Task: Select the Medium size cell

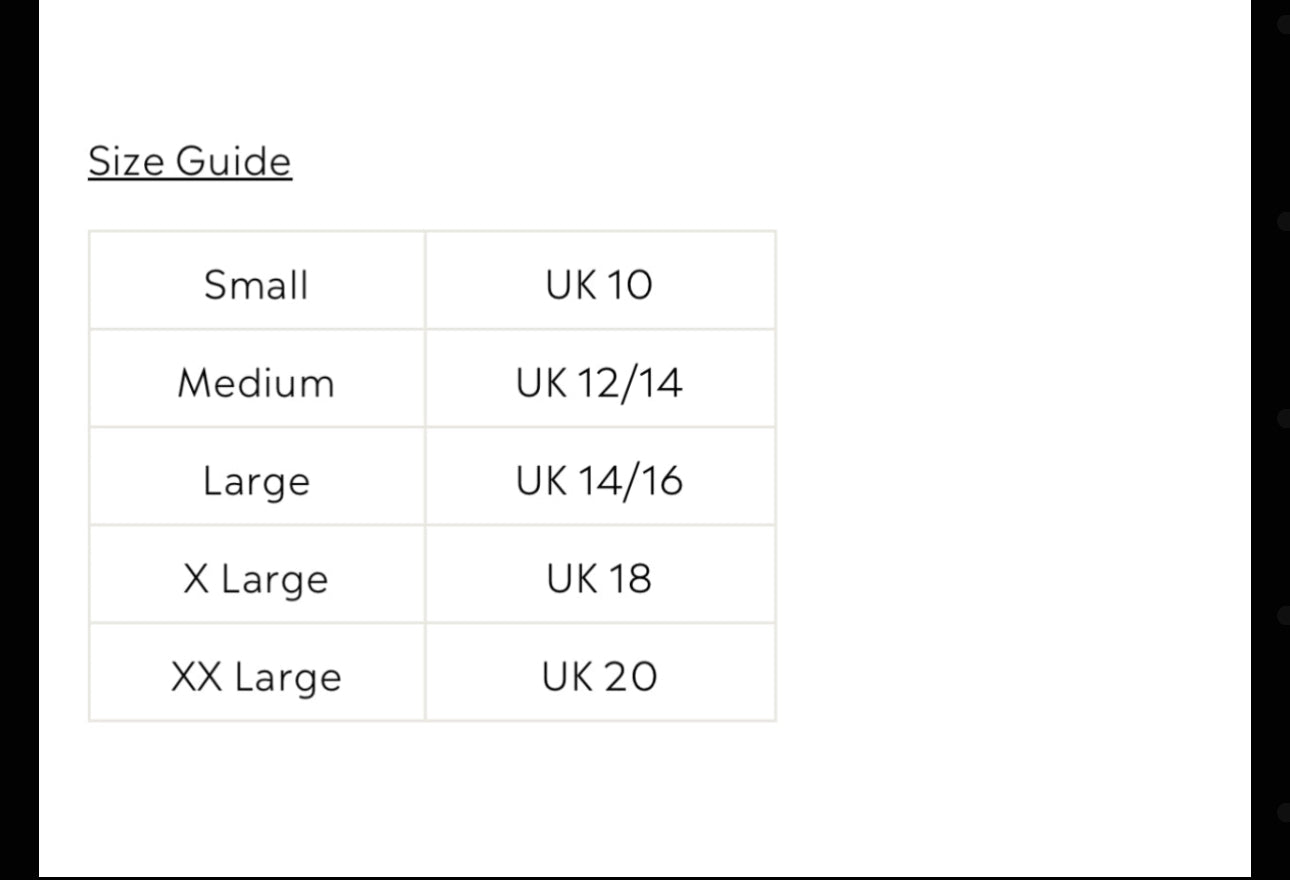Action: pos(257,378)
